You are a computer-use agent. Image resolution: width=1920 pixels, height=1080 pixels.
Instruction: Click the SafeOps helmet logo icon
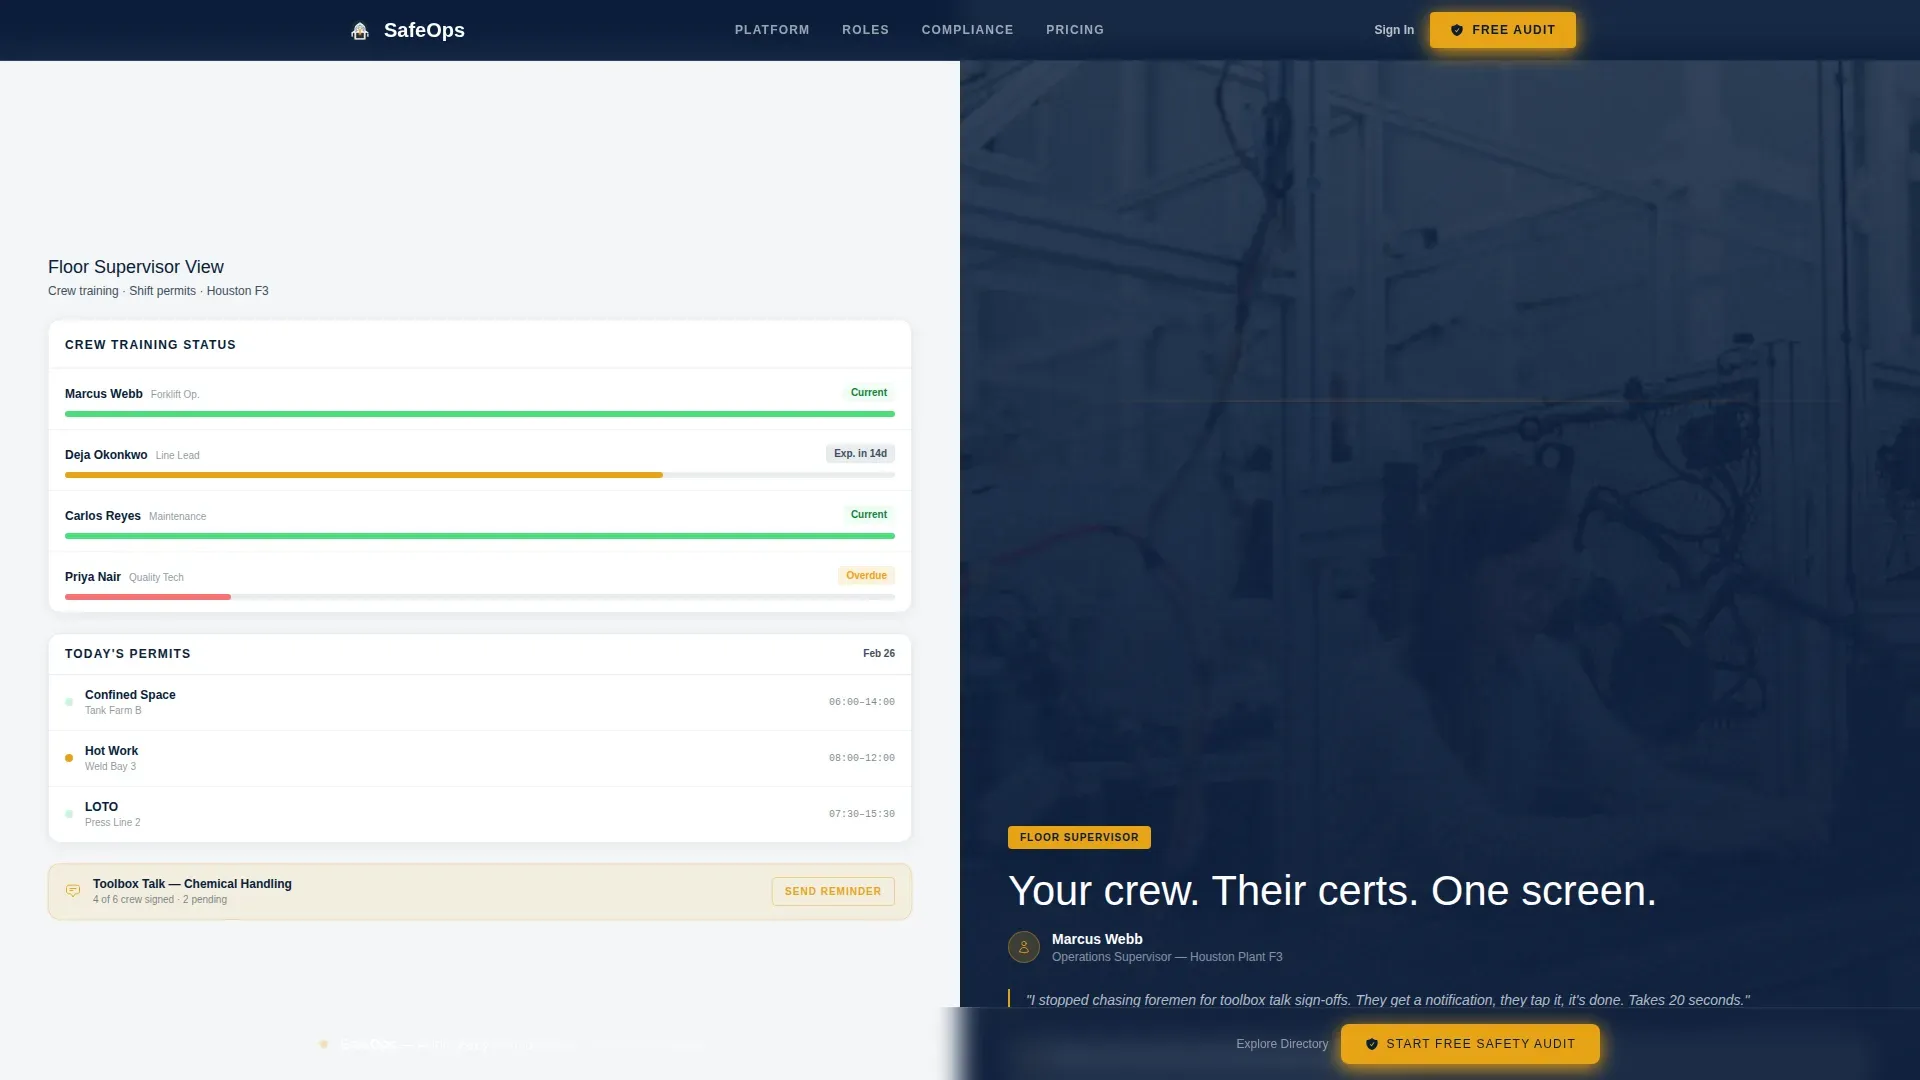tap(360, 31)
